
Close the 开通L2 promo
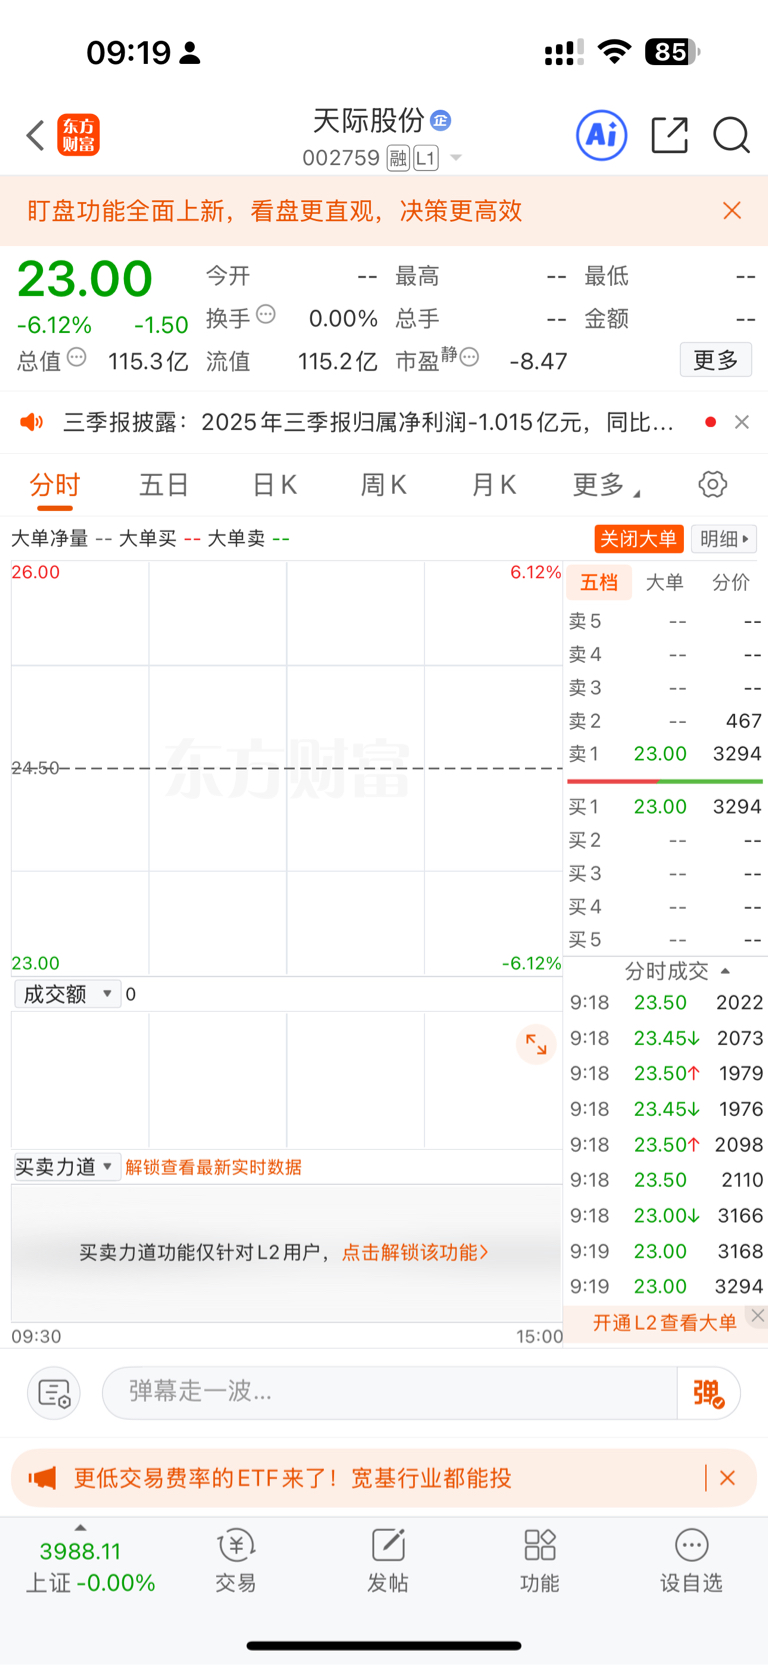click(x=758, y=1316)
